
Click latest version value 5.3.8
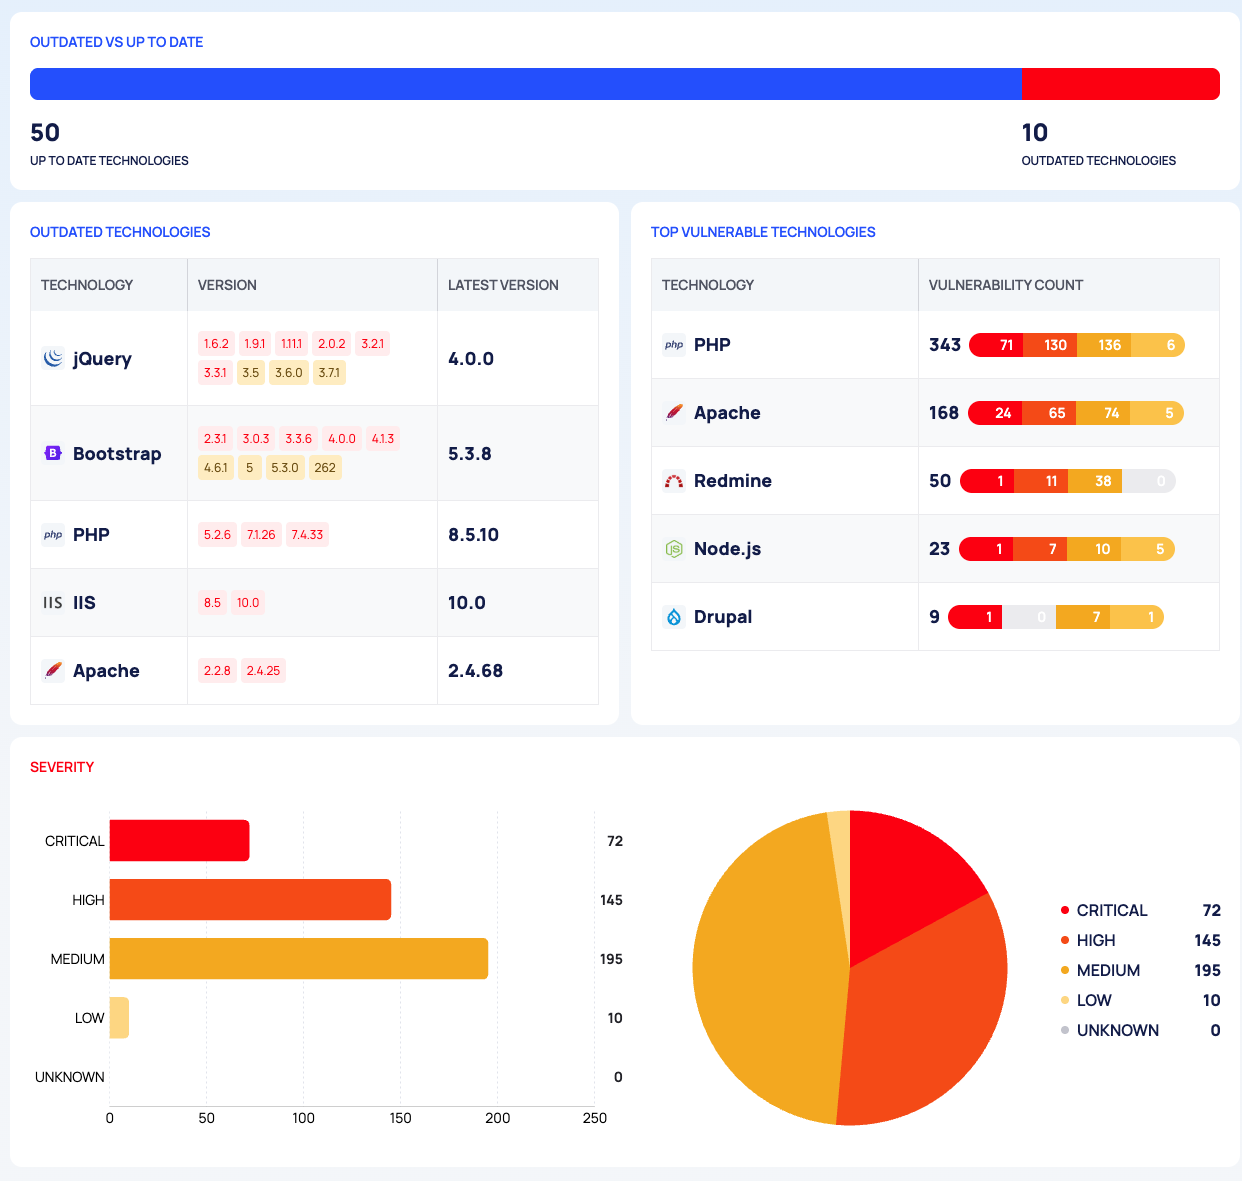[x=470, y=453]
